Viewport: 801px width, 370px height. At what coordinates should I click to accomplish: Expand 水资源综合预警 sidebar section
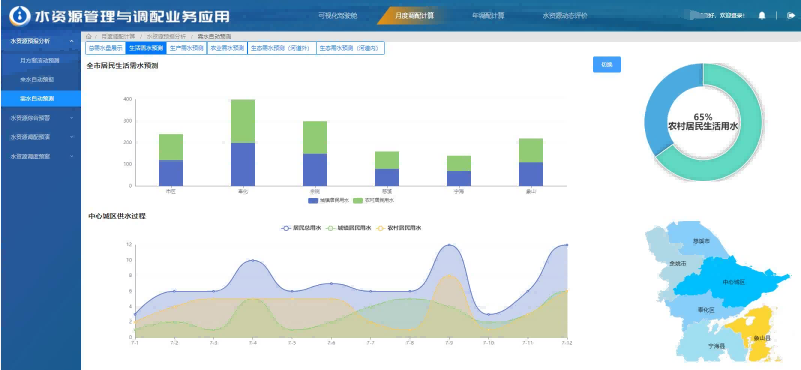point(40,118)
